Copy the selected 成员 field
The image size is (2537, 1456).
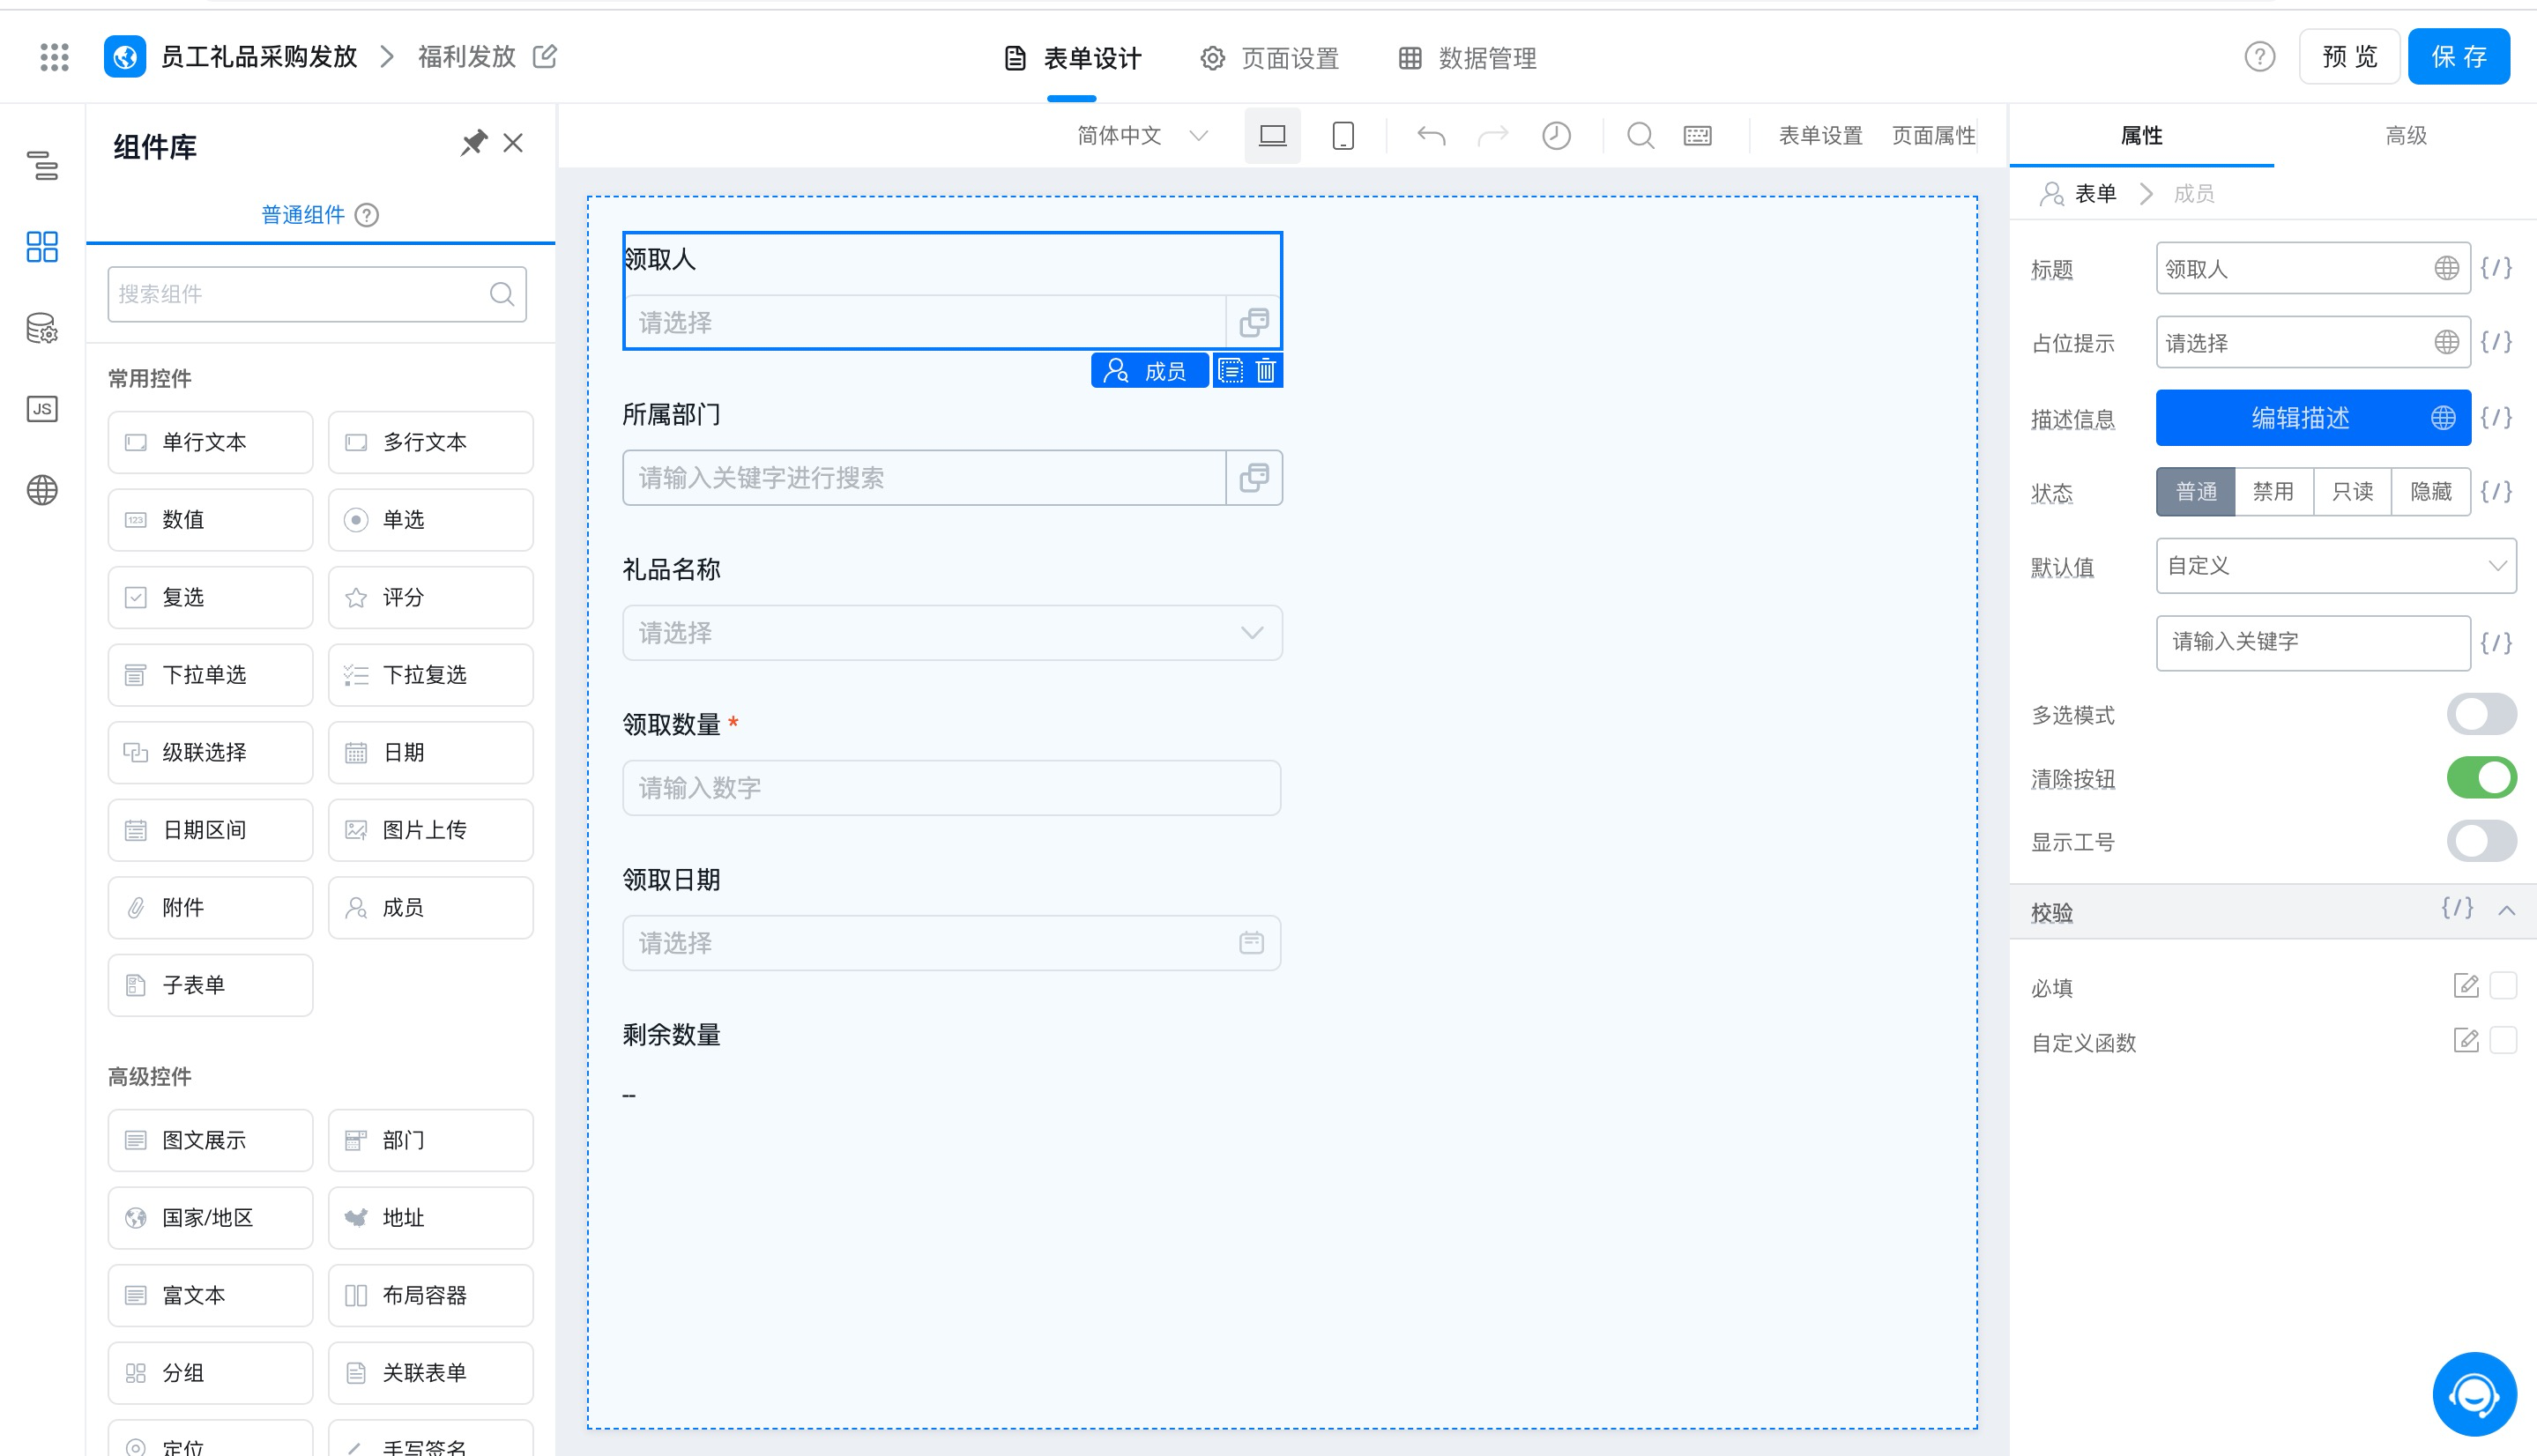point(1231,371)
